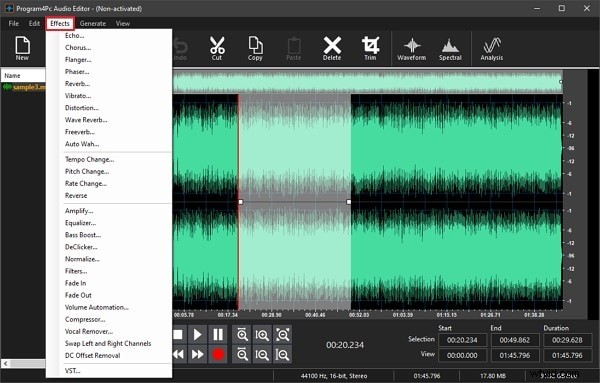600x383 pixels.
Task: Click the Cut scissors icon
Action: tap(217, 48)
